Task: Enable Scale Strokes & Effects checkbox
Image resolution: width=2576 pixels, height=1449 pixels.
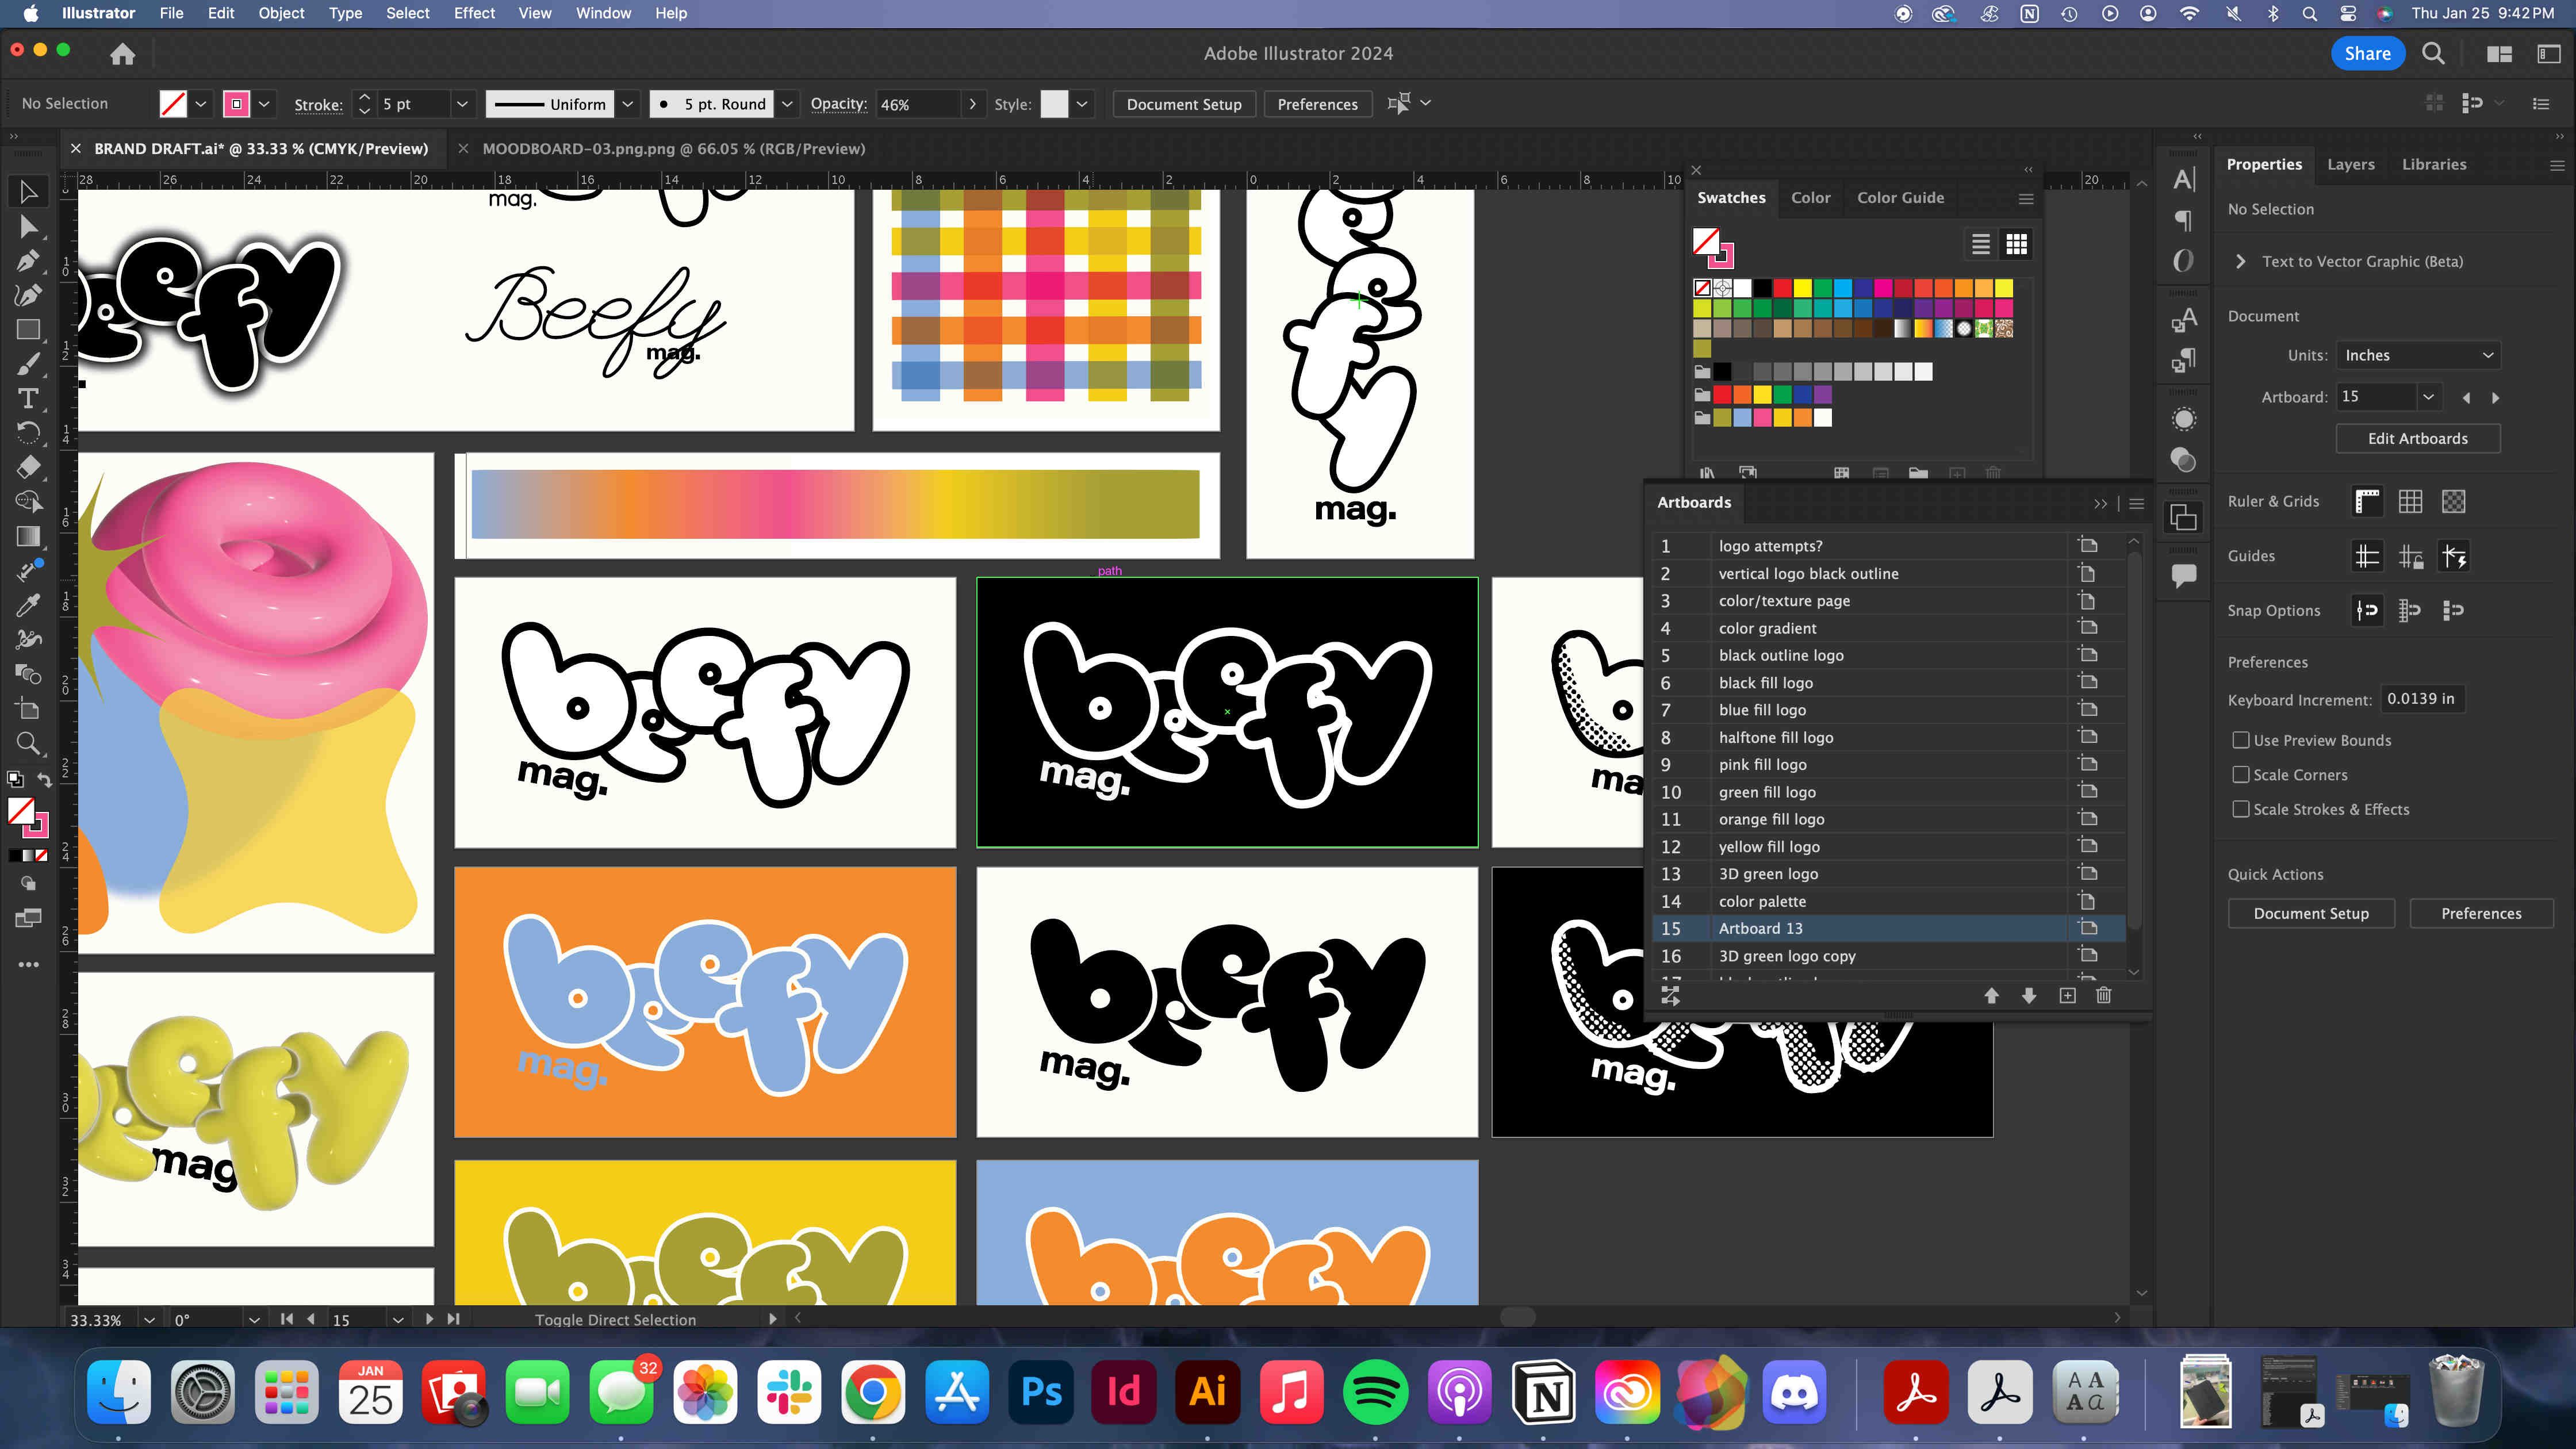Action: point(2241,809)
